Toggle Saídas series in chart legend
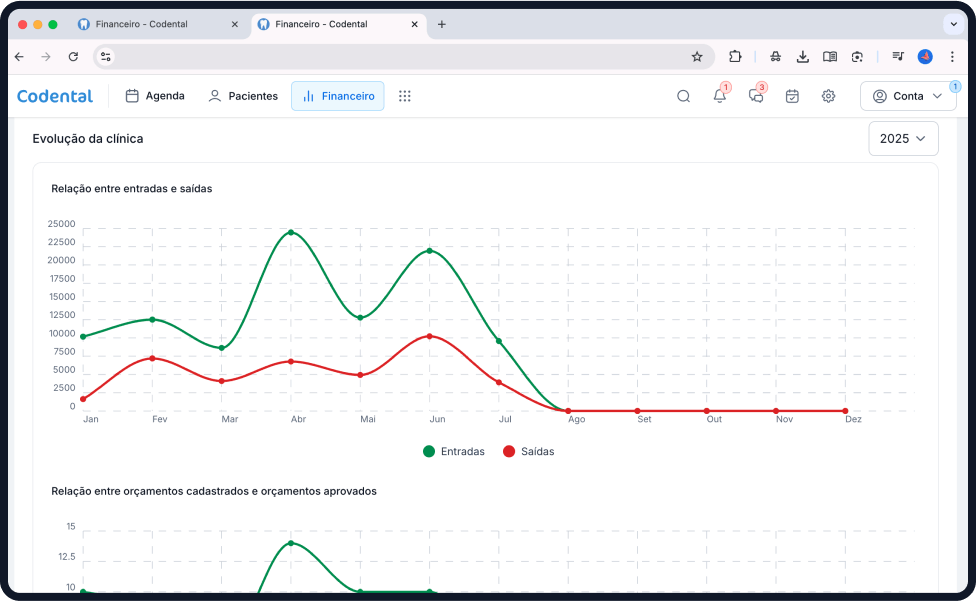The width and height of the screenshot is (976, 601). click(x=528, y=451)
